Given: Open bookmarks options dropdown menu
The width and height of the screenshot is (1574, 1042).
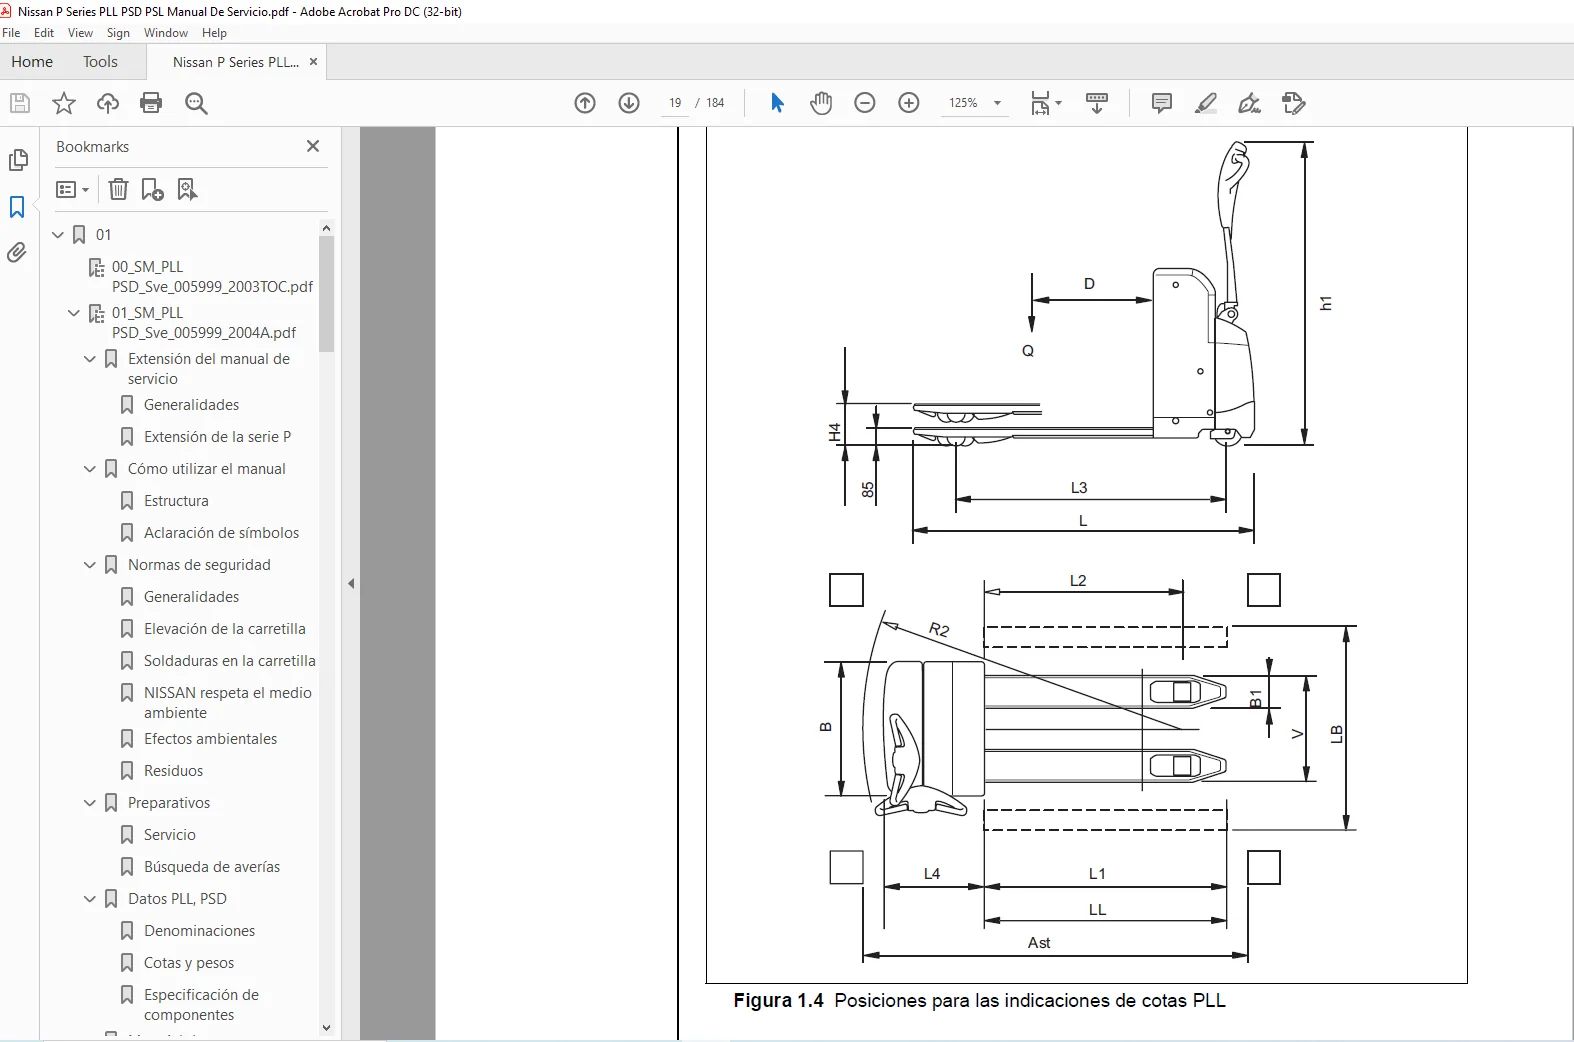Looking at the screenshot, I should point(73,189).
